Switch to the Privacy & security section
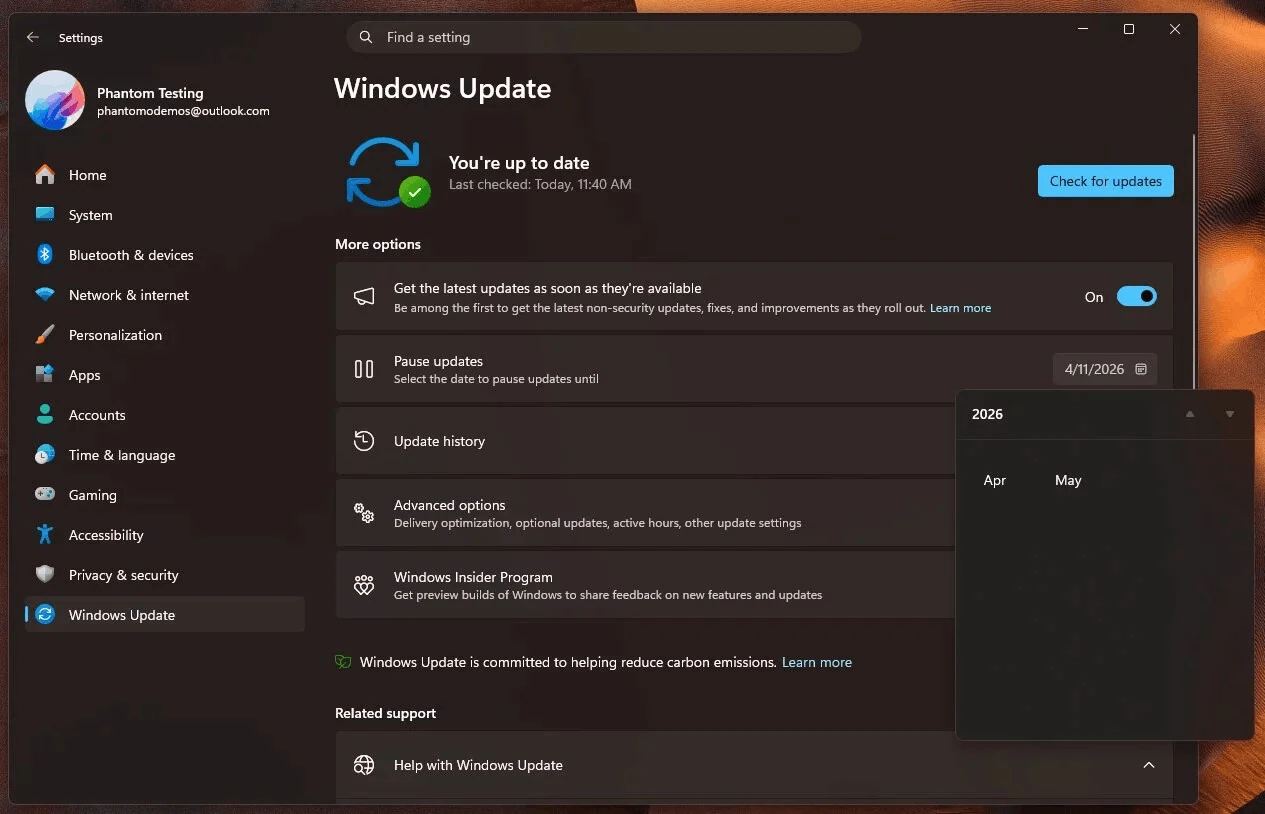 coord(121,575)
